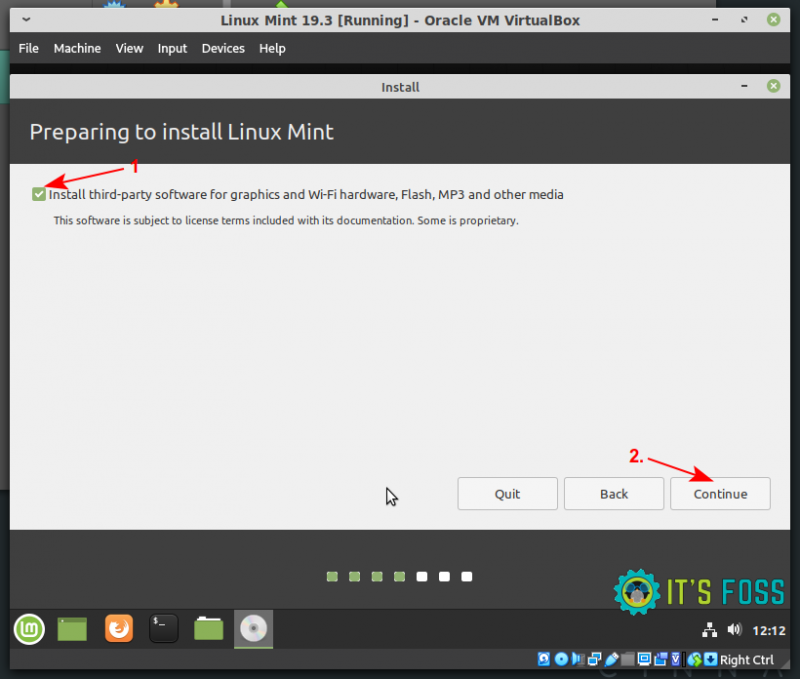Click the keyboard capture arrow indicator
Screen dimensions: 800x679
pyautogui.click(x=711, y=659)
